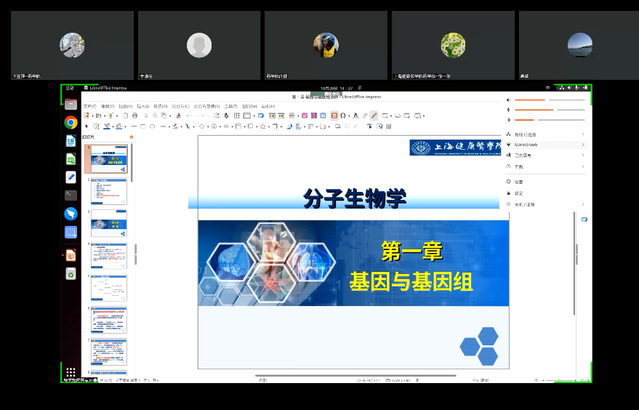639x410 pixels.
Task: Expand the Wi-Fi network submenu chevron
Action: coord(583,145)
